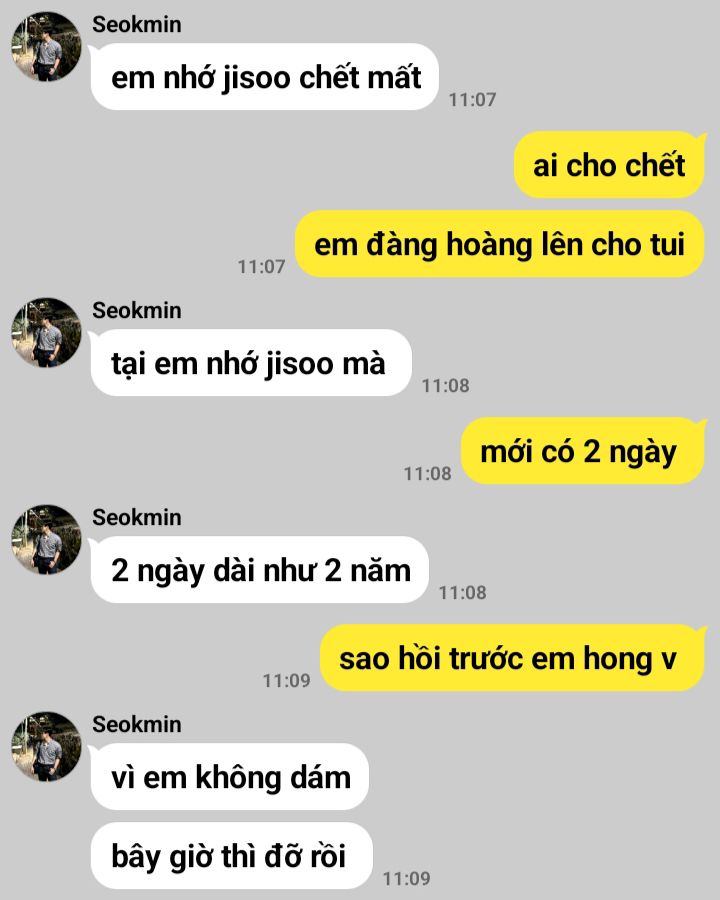
Task: Select the message 'em nhớ jisoo chết mất'
Action: pos(265,77)
